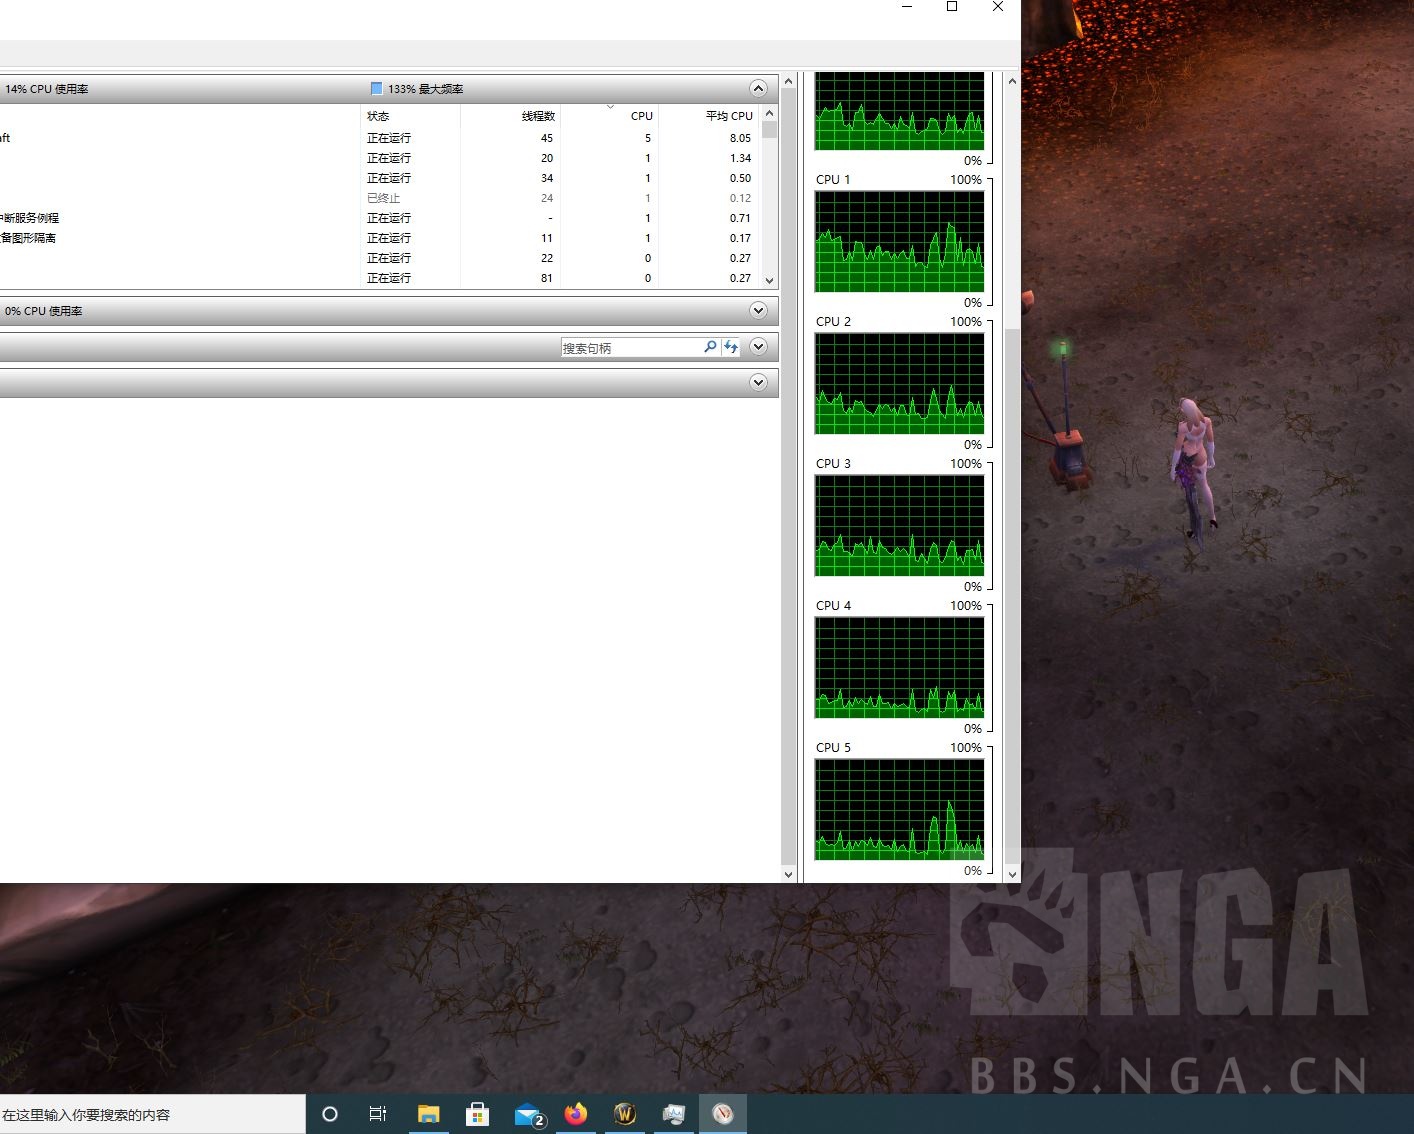Click the Cortana circle icon
Viewport: 1414px width, 1134px height.
pos(330,1114)
